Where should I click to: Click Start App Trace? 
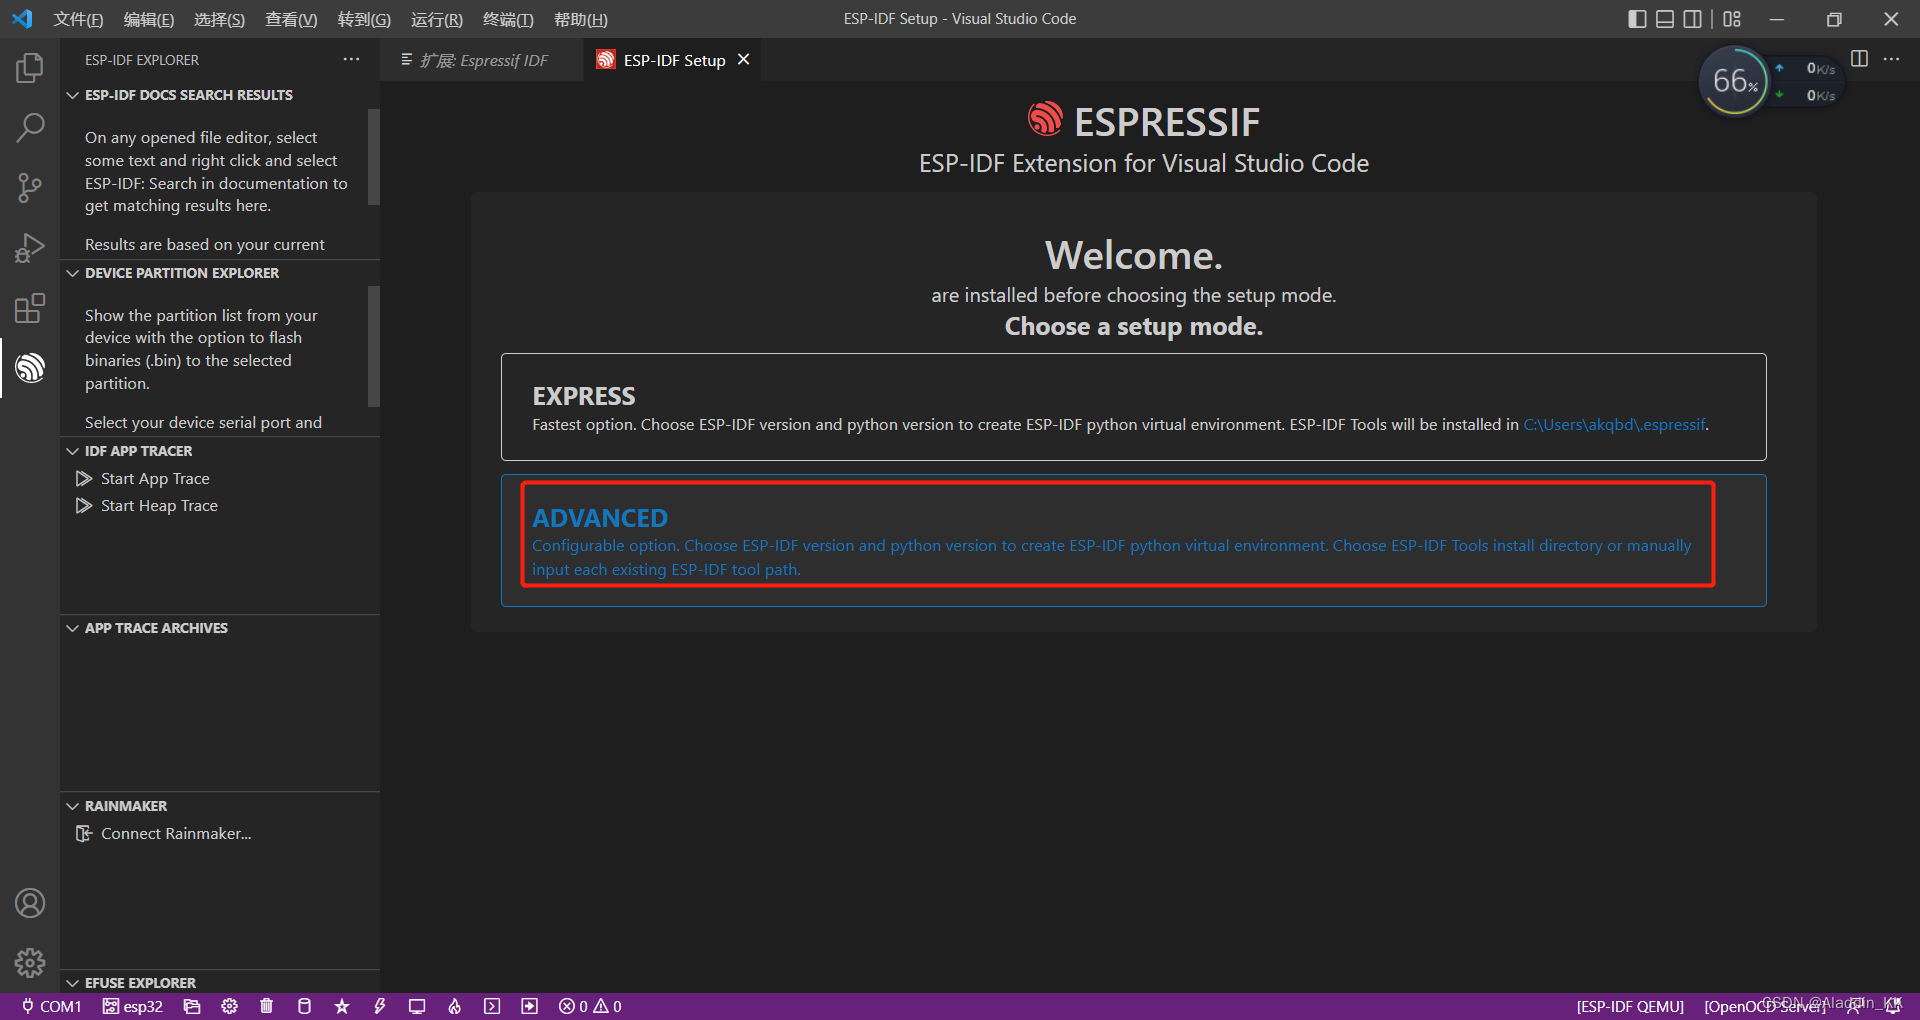click(x=155, y=479)
